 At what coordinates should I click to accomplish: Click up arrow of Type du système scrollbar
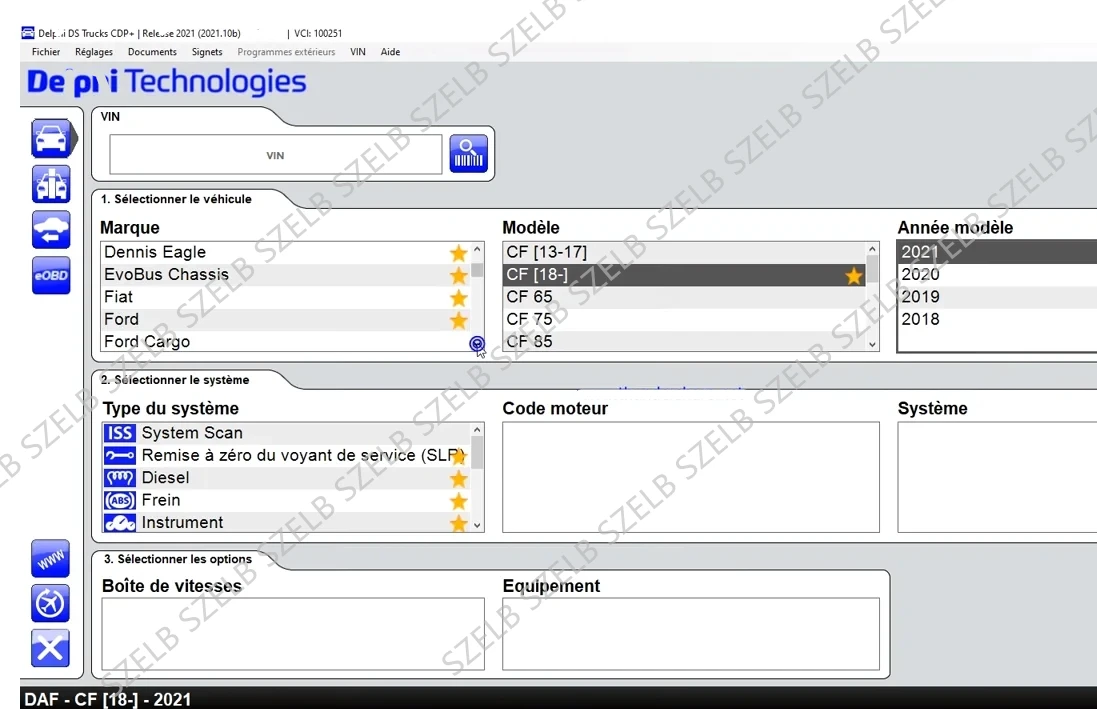477,430
